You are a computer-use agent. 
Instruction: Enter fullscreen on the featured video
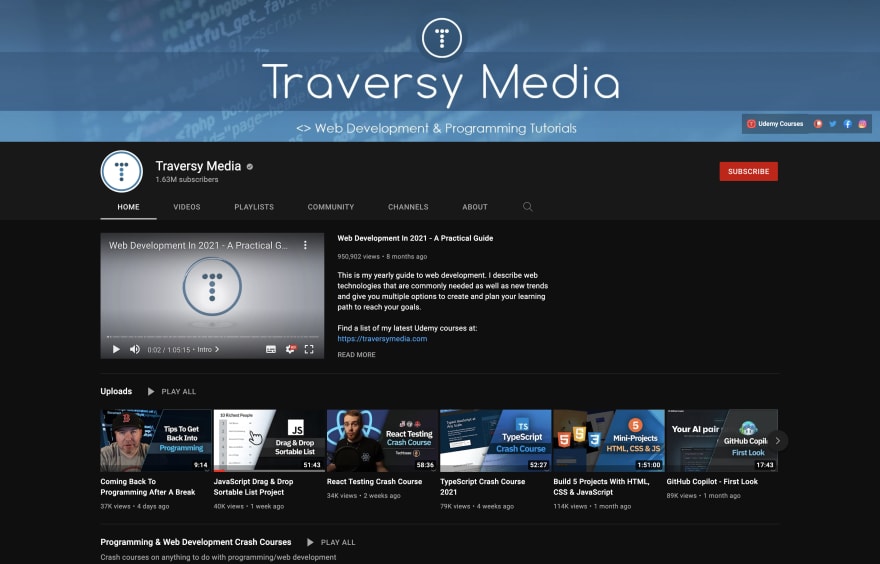point(309,349)
